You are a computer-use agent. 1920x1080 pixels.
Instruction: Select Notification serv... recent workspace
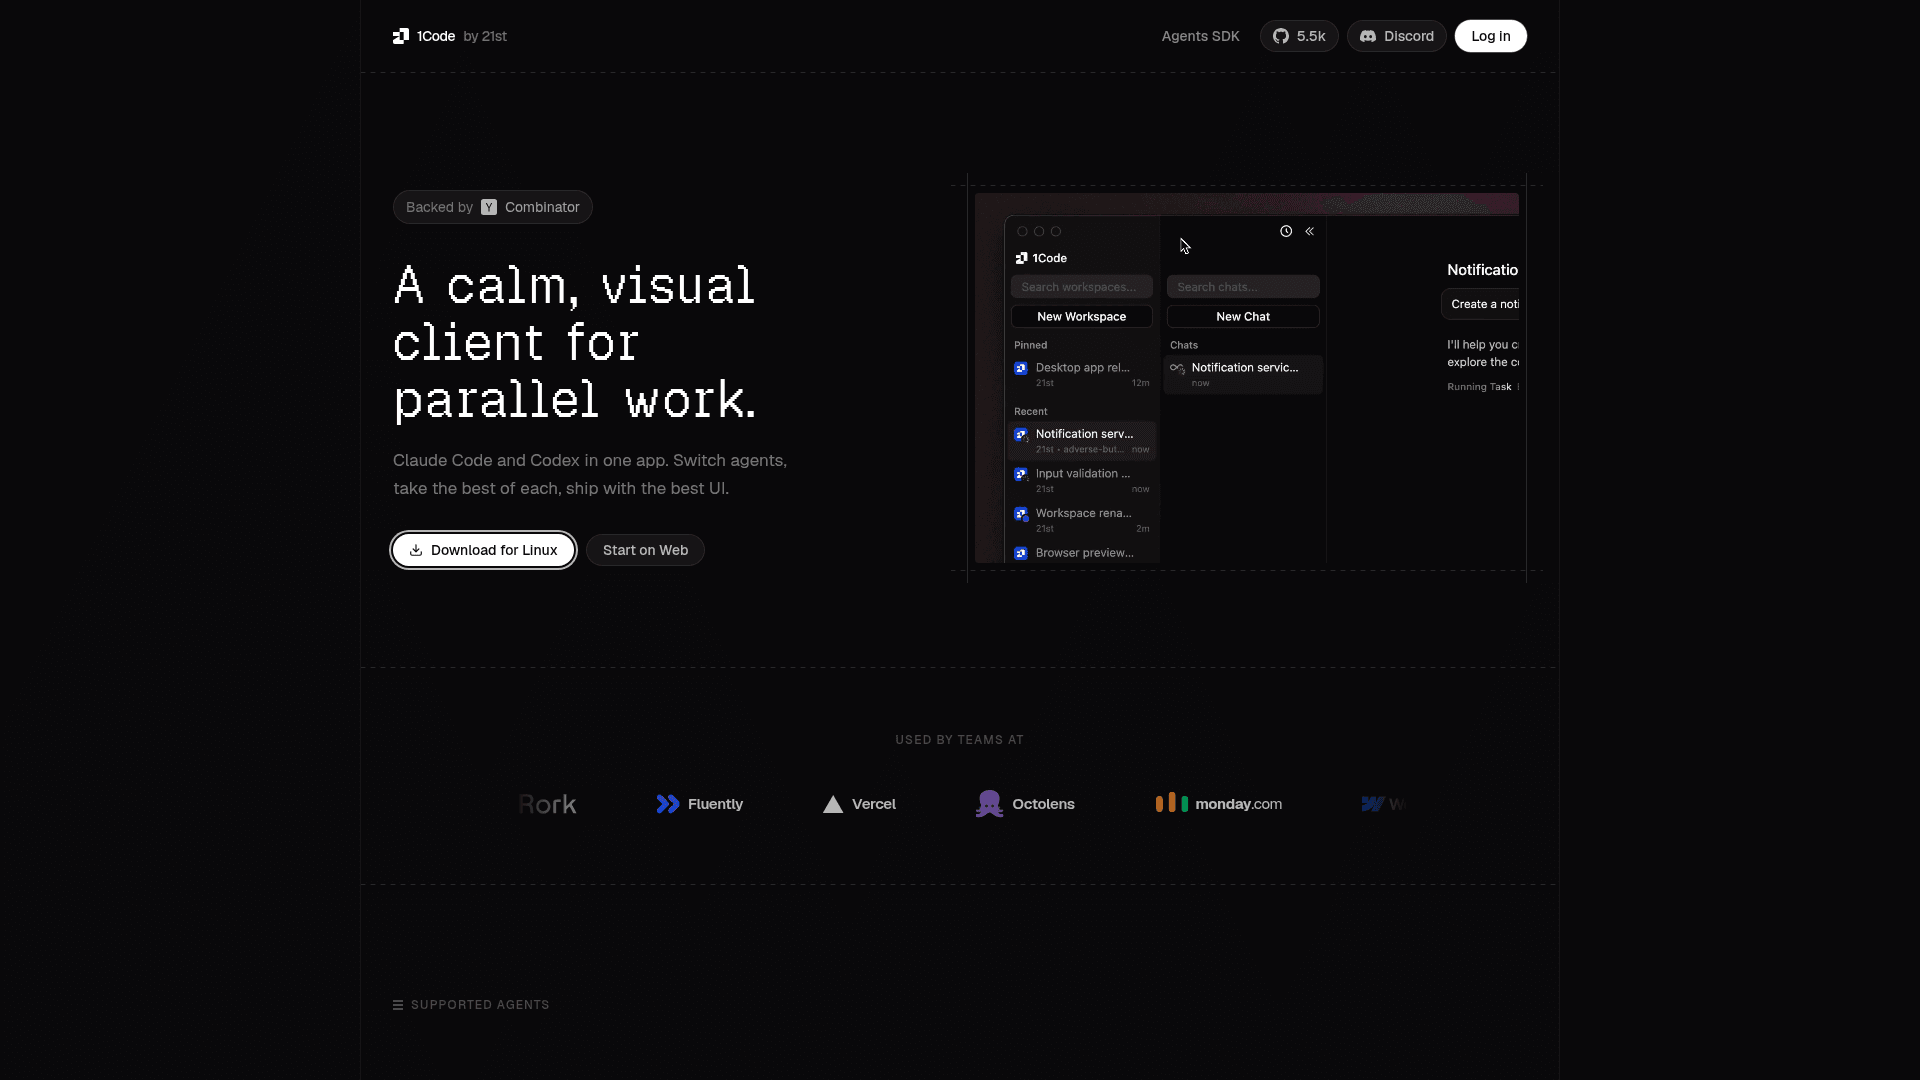click(x=1082, y=440)
